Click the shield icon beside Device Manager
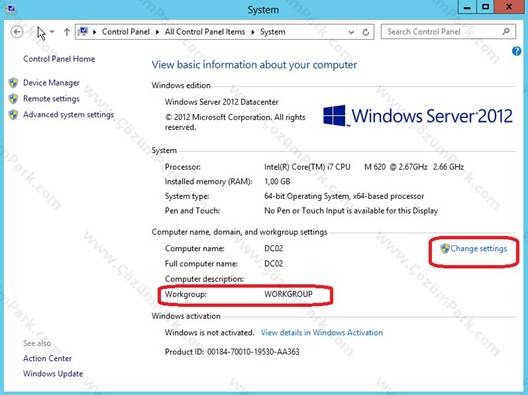 (x=13, y=83)
